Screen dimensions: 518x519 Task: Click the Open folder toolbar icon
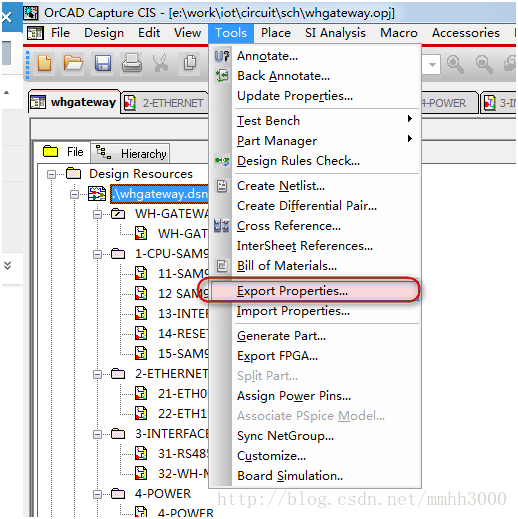(73, 63)
